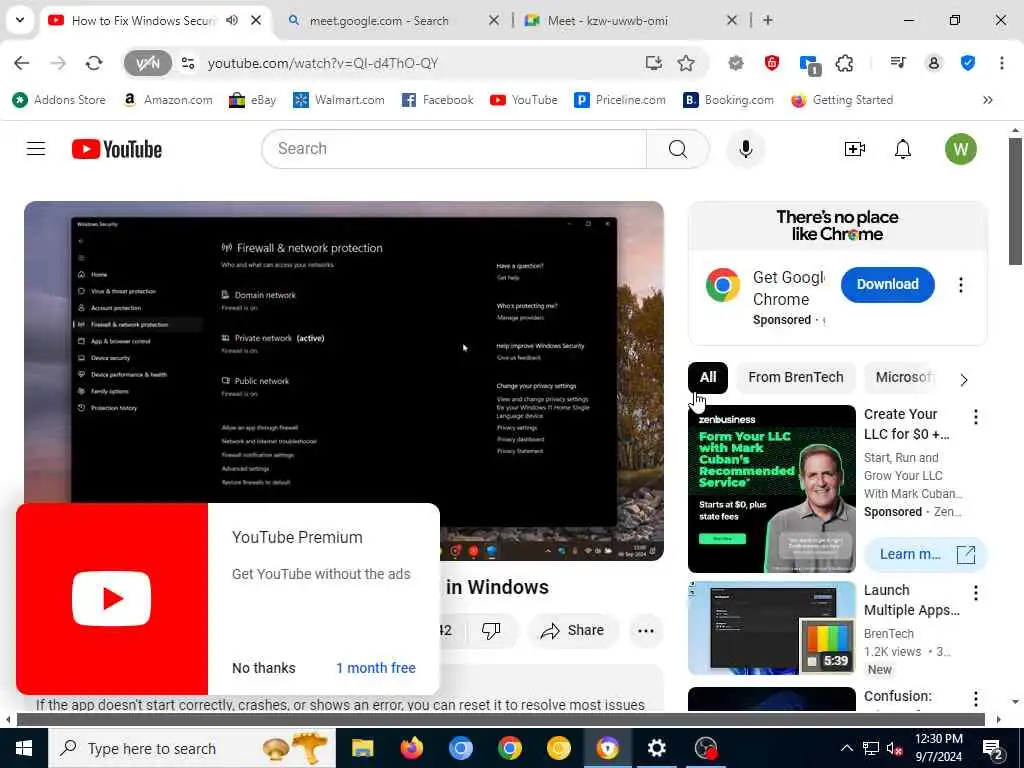Open File Explorer from the taskbar
Screen dimensions: 1024x768
point(362,748)
